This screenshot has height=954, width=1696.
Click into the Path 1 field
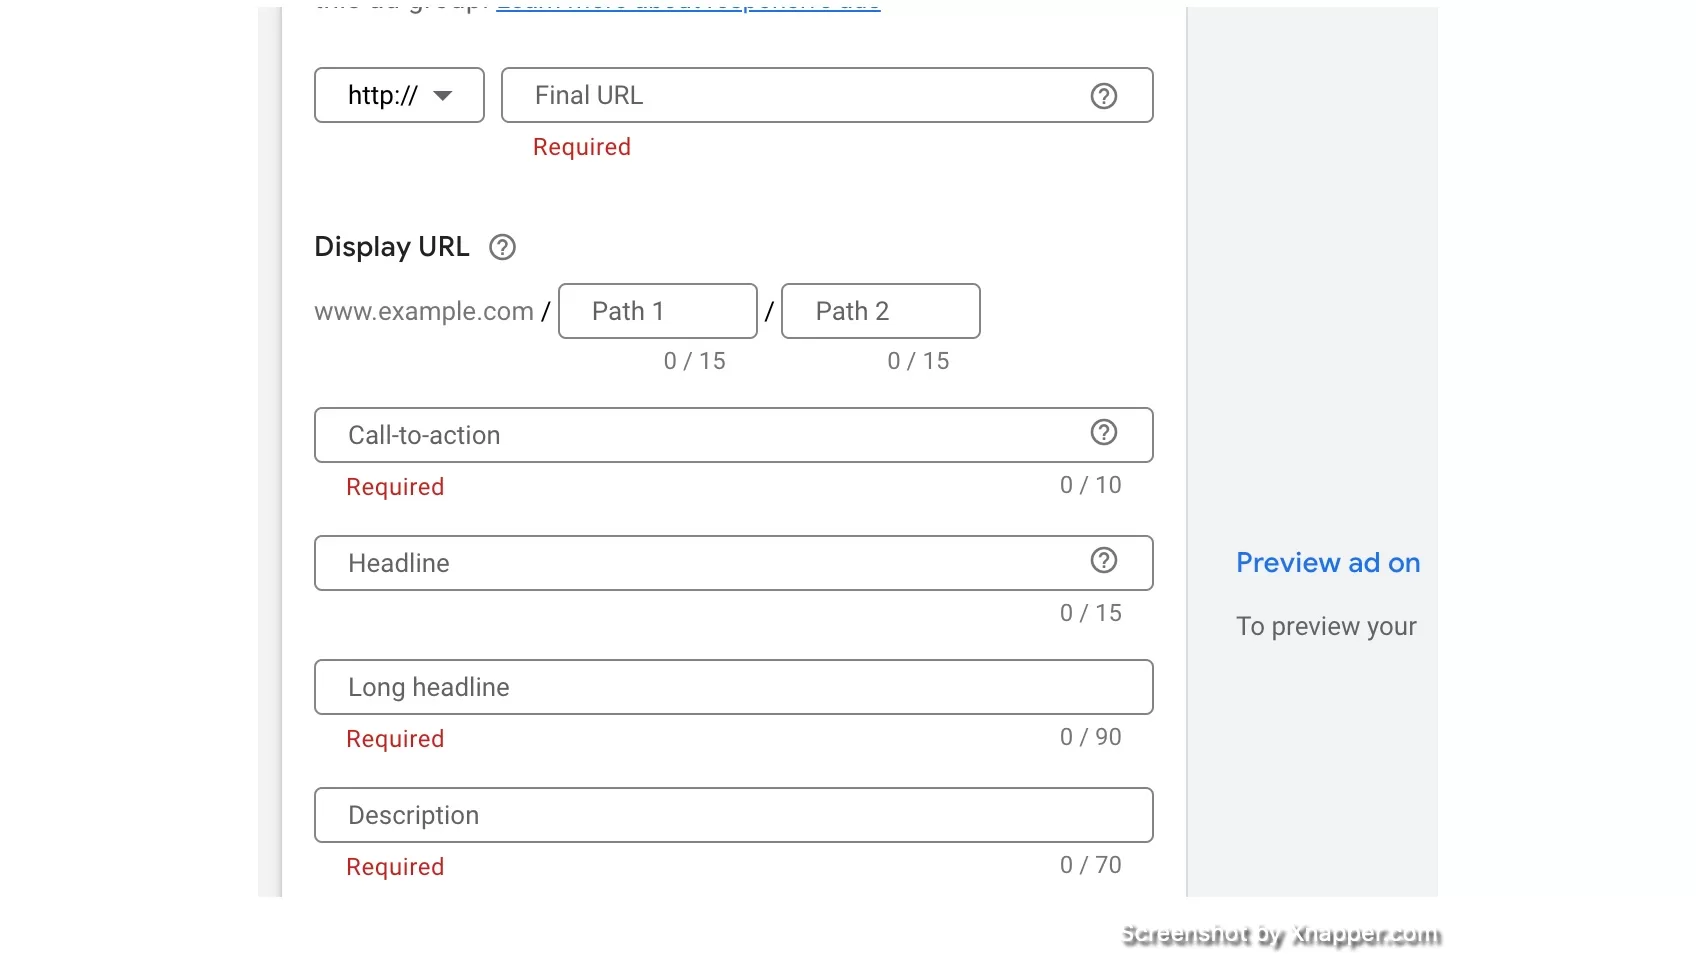(658, 311)
